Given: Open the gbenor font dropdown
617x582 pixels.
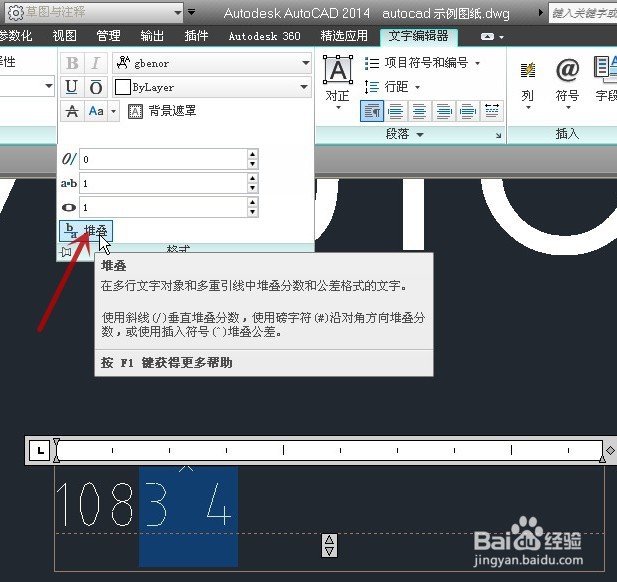Looking at the screenshot, I should pos(212,63).
